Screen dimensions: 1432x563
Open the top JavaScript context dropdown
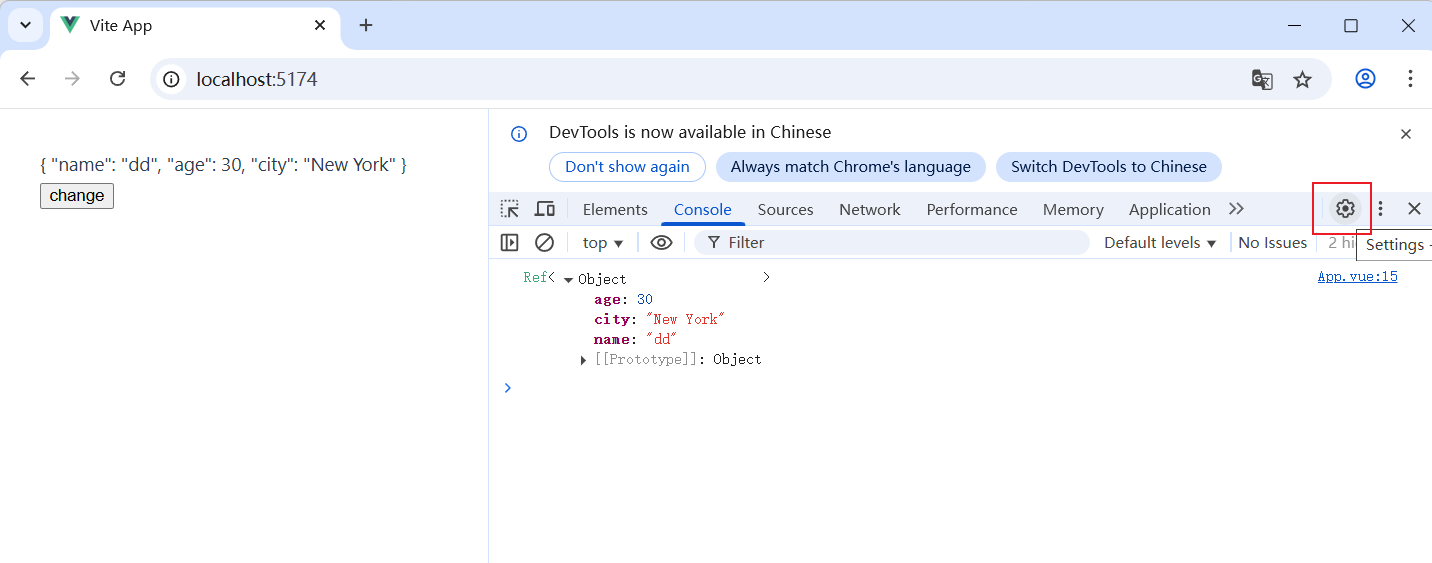pyautogui.click(x=603, y=243)
